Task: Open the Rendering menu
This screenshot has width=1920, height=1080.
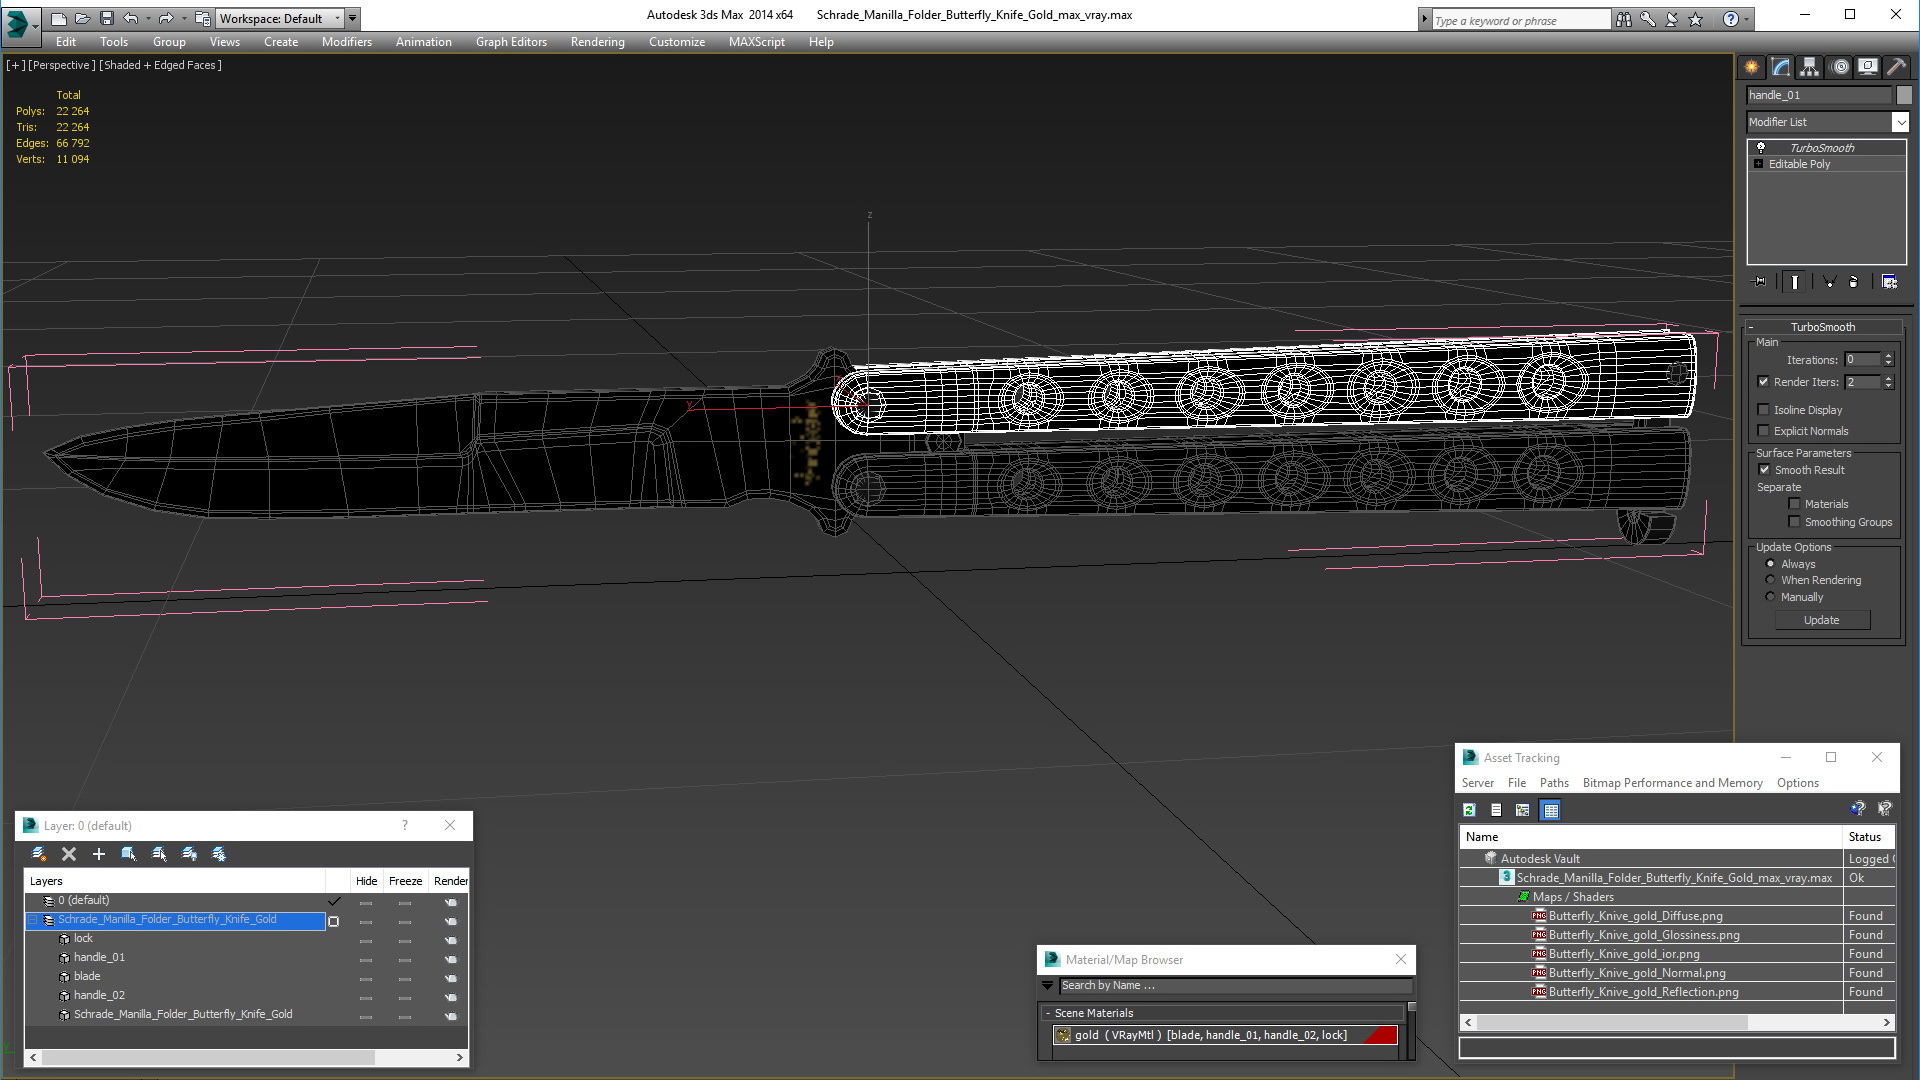Action: pos(597,42)
